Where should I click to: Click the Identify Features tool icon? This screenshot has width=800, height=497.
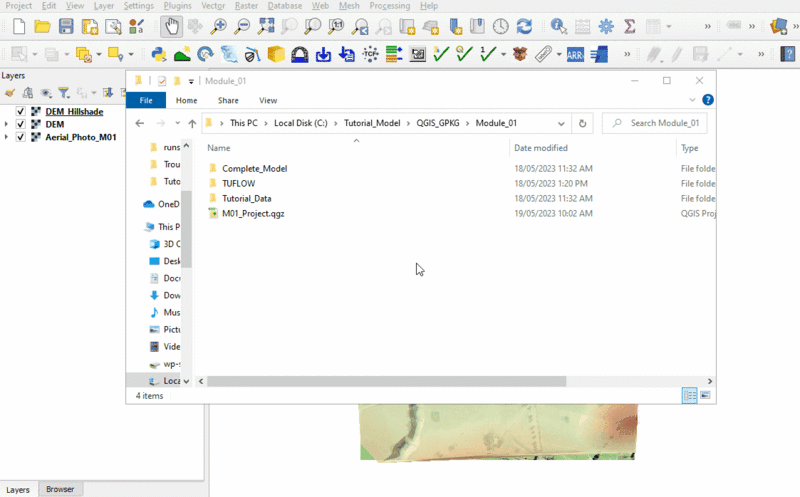tap(558, 26)
